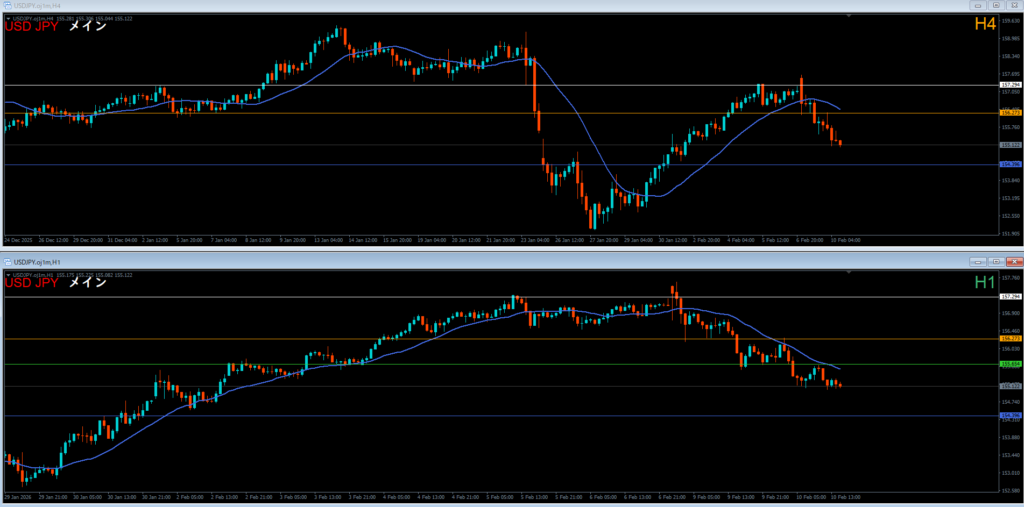1024x507 pixels.
Task: Close the H1 chart window
Action: (x=1013, y=262)
